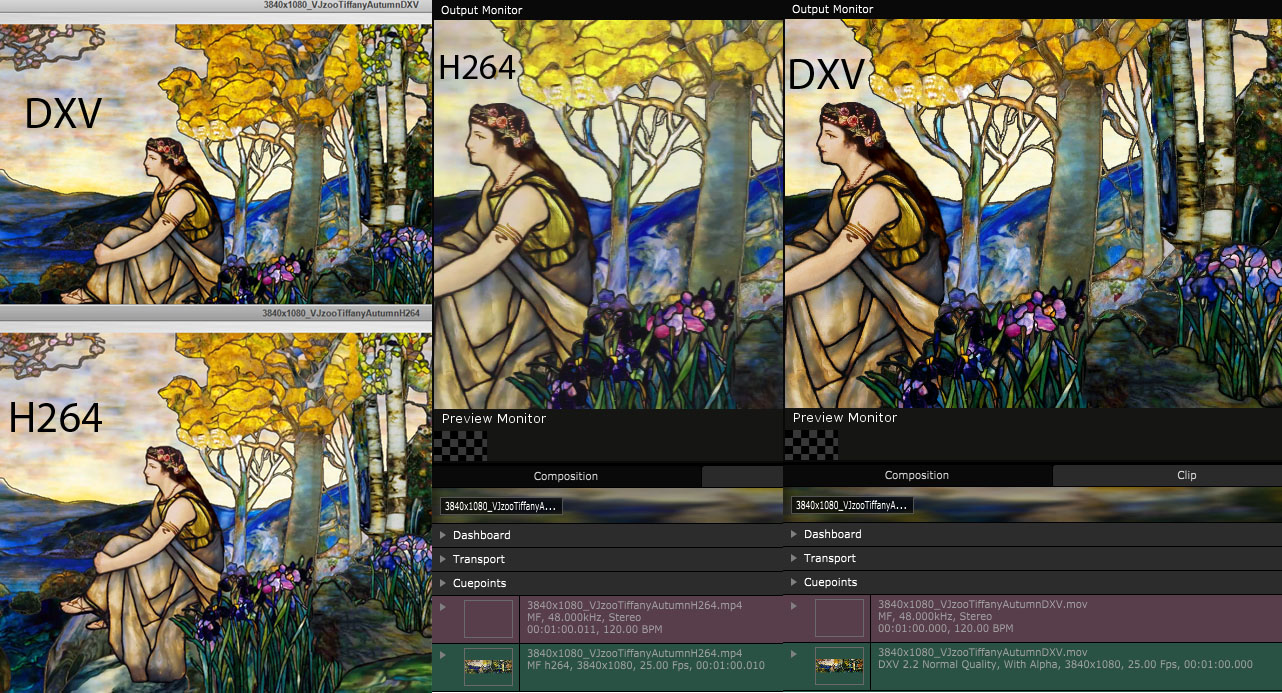The image size is (1282, 693).
Task: Click the empty H264.mp4 audio track thumbnail
Action: tap(488, 618)
